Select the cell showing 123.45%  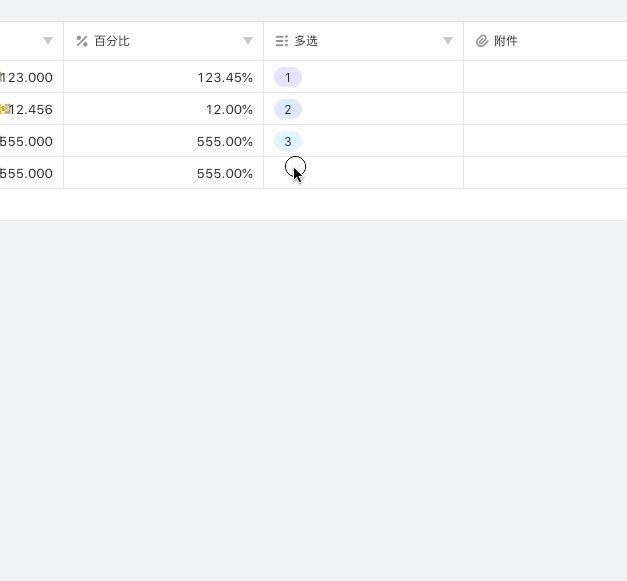164,77
